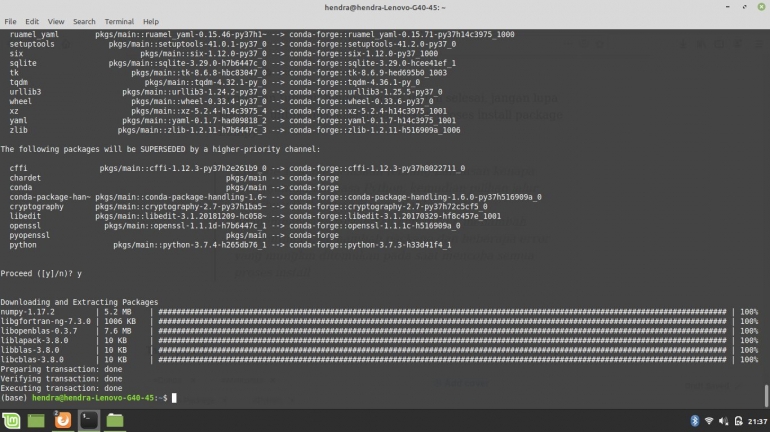Click the cryptography package row name
The height and width of the screenshot is (432, 770).
pyautogui.click(x=36, y=207)
